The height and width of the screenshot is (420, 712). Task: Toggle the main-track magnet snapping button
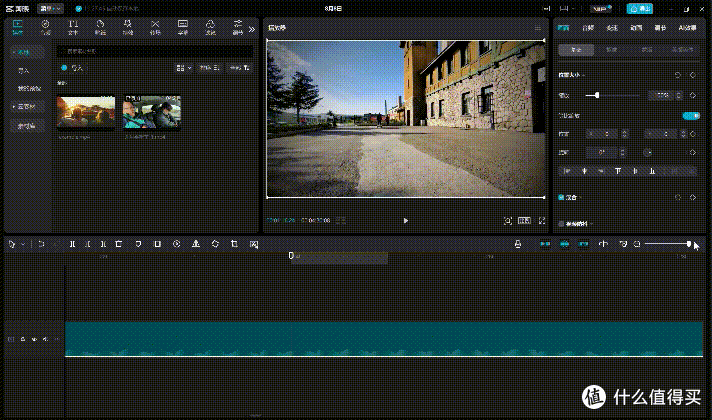(545, 244)
